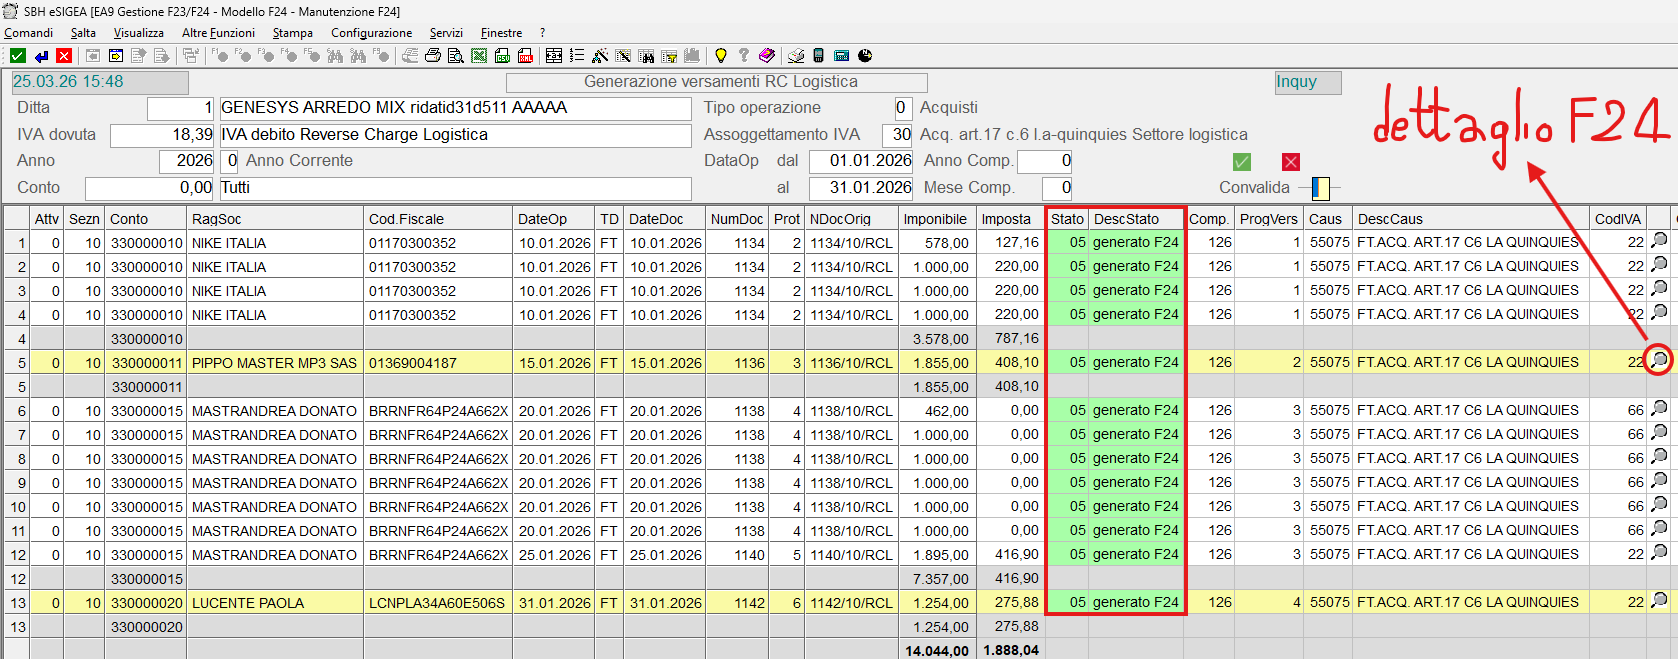Click fiscal code cell 'LCNPLA34A60E506S'
The image size is (1678, 659).
click(438, 602)
